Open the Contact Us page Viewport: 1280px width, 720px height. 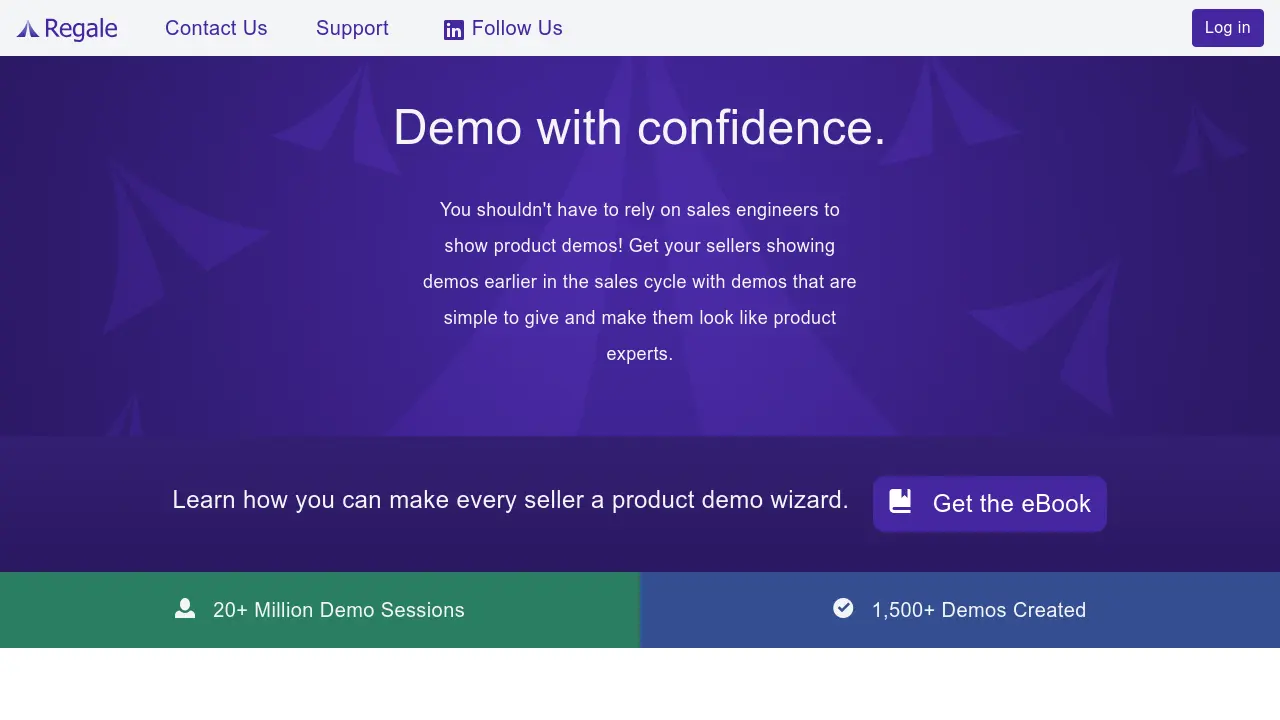click(x=216, y=28)
